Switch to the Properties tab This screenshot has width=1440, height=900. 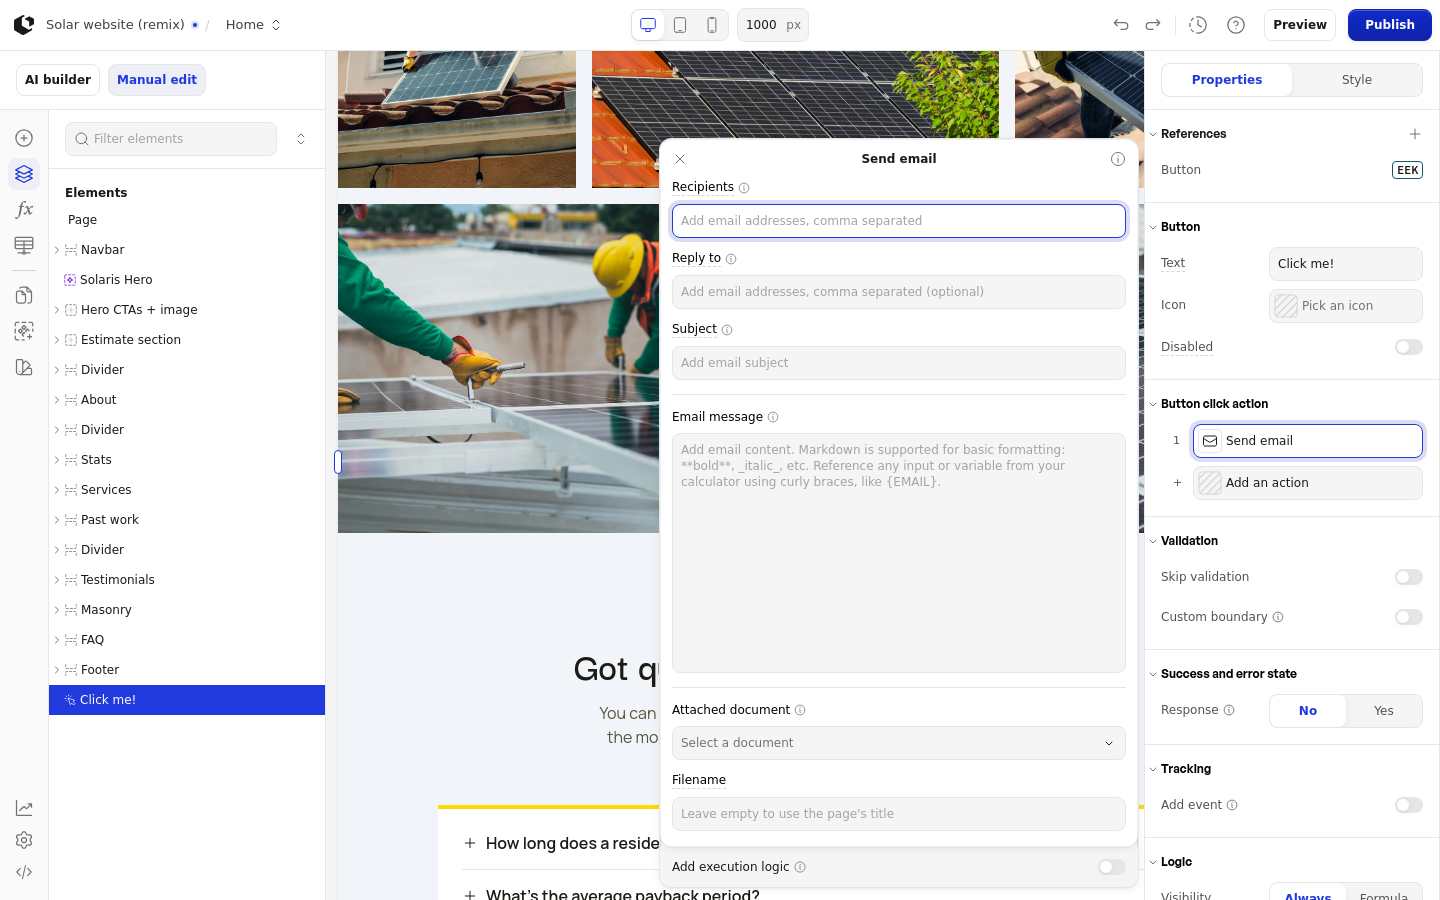[1227, 80]
